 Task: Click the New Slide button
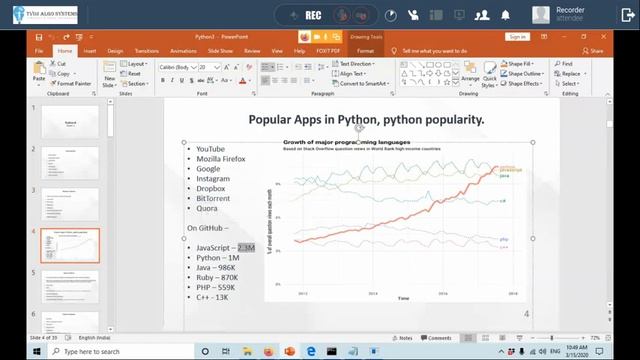(x=109, y=74)
